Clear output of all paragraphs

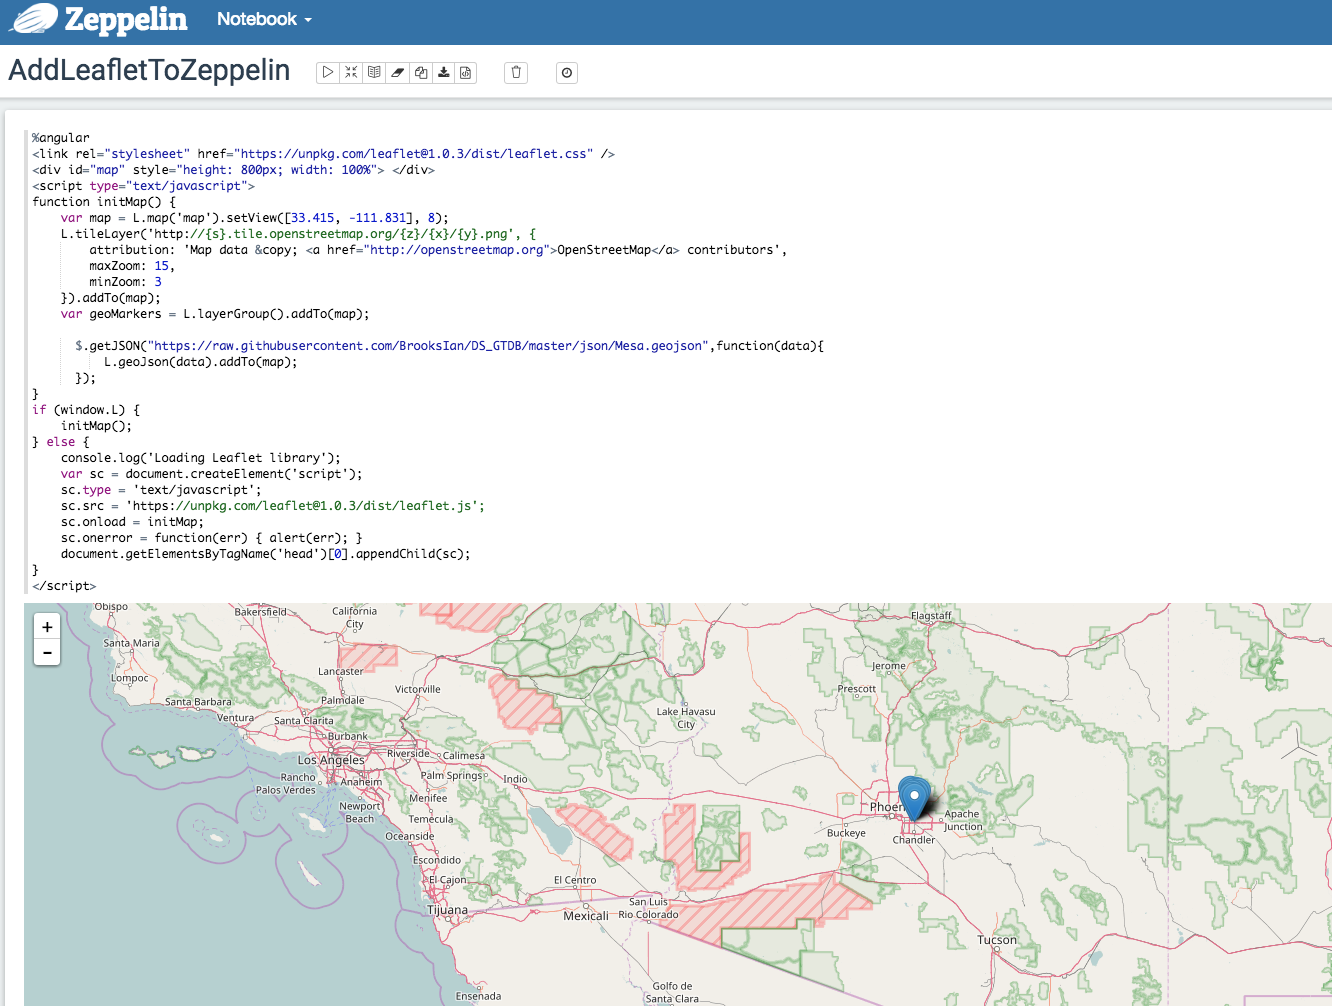(x=397, y=72)
